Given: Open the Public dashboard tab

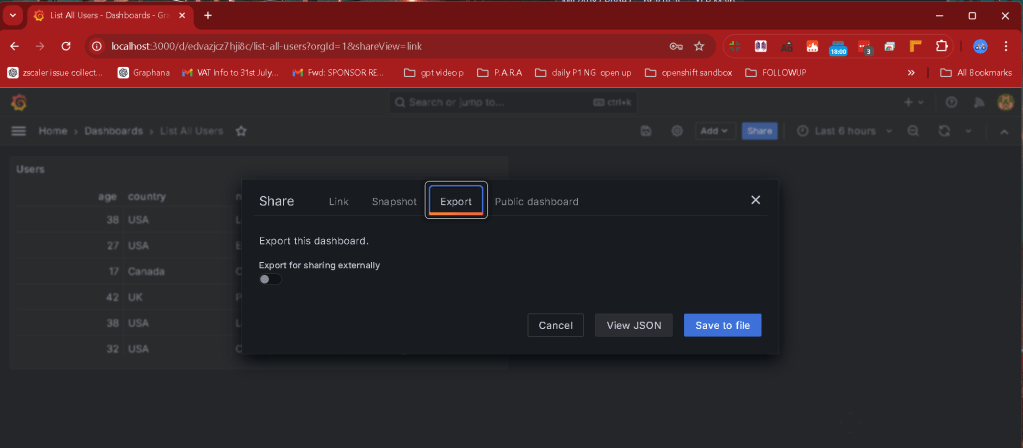Looking at the screenshot, I should coord(536,202).
